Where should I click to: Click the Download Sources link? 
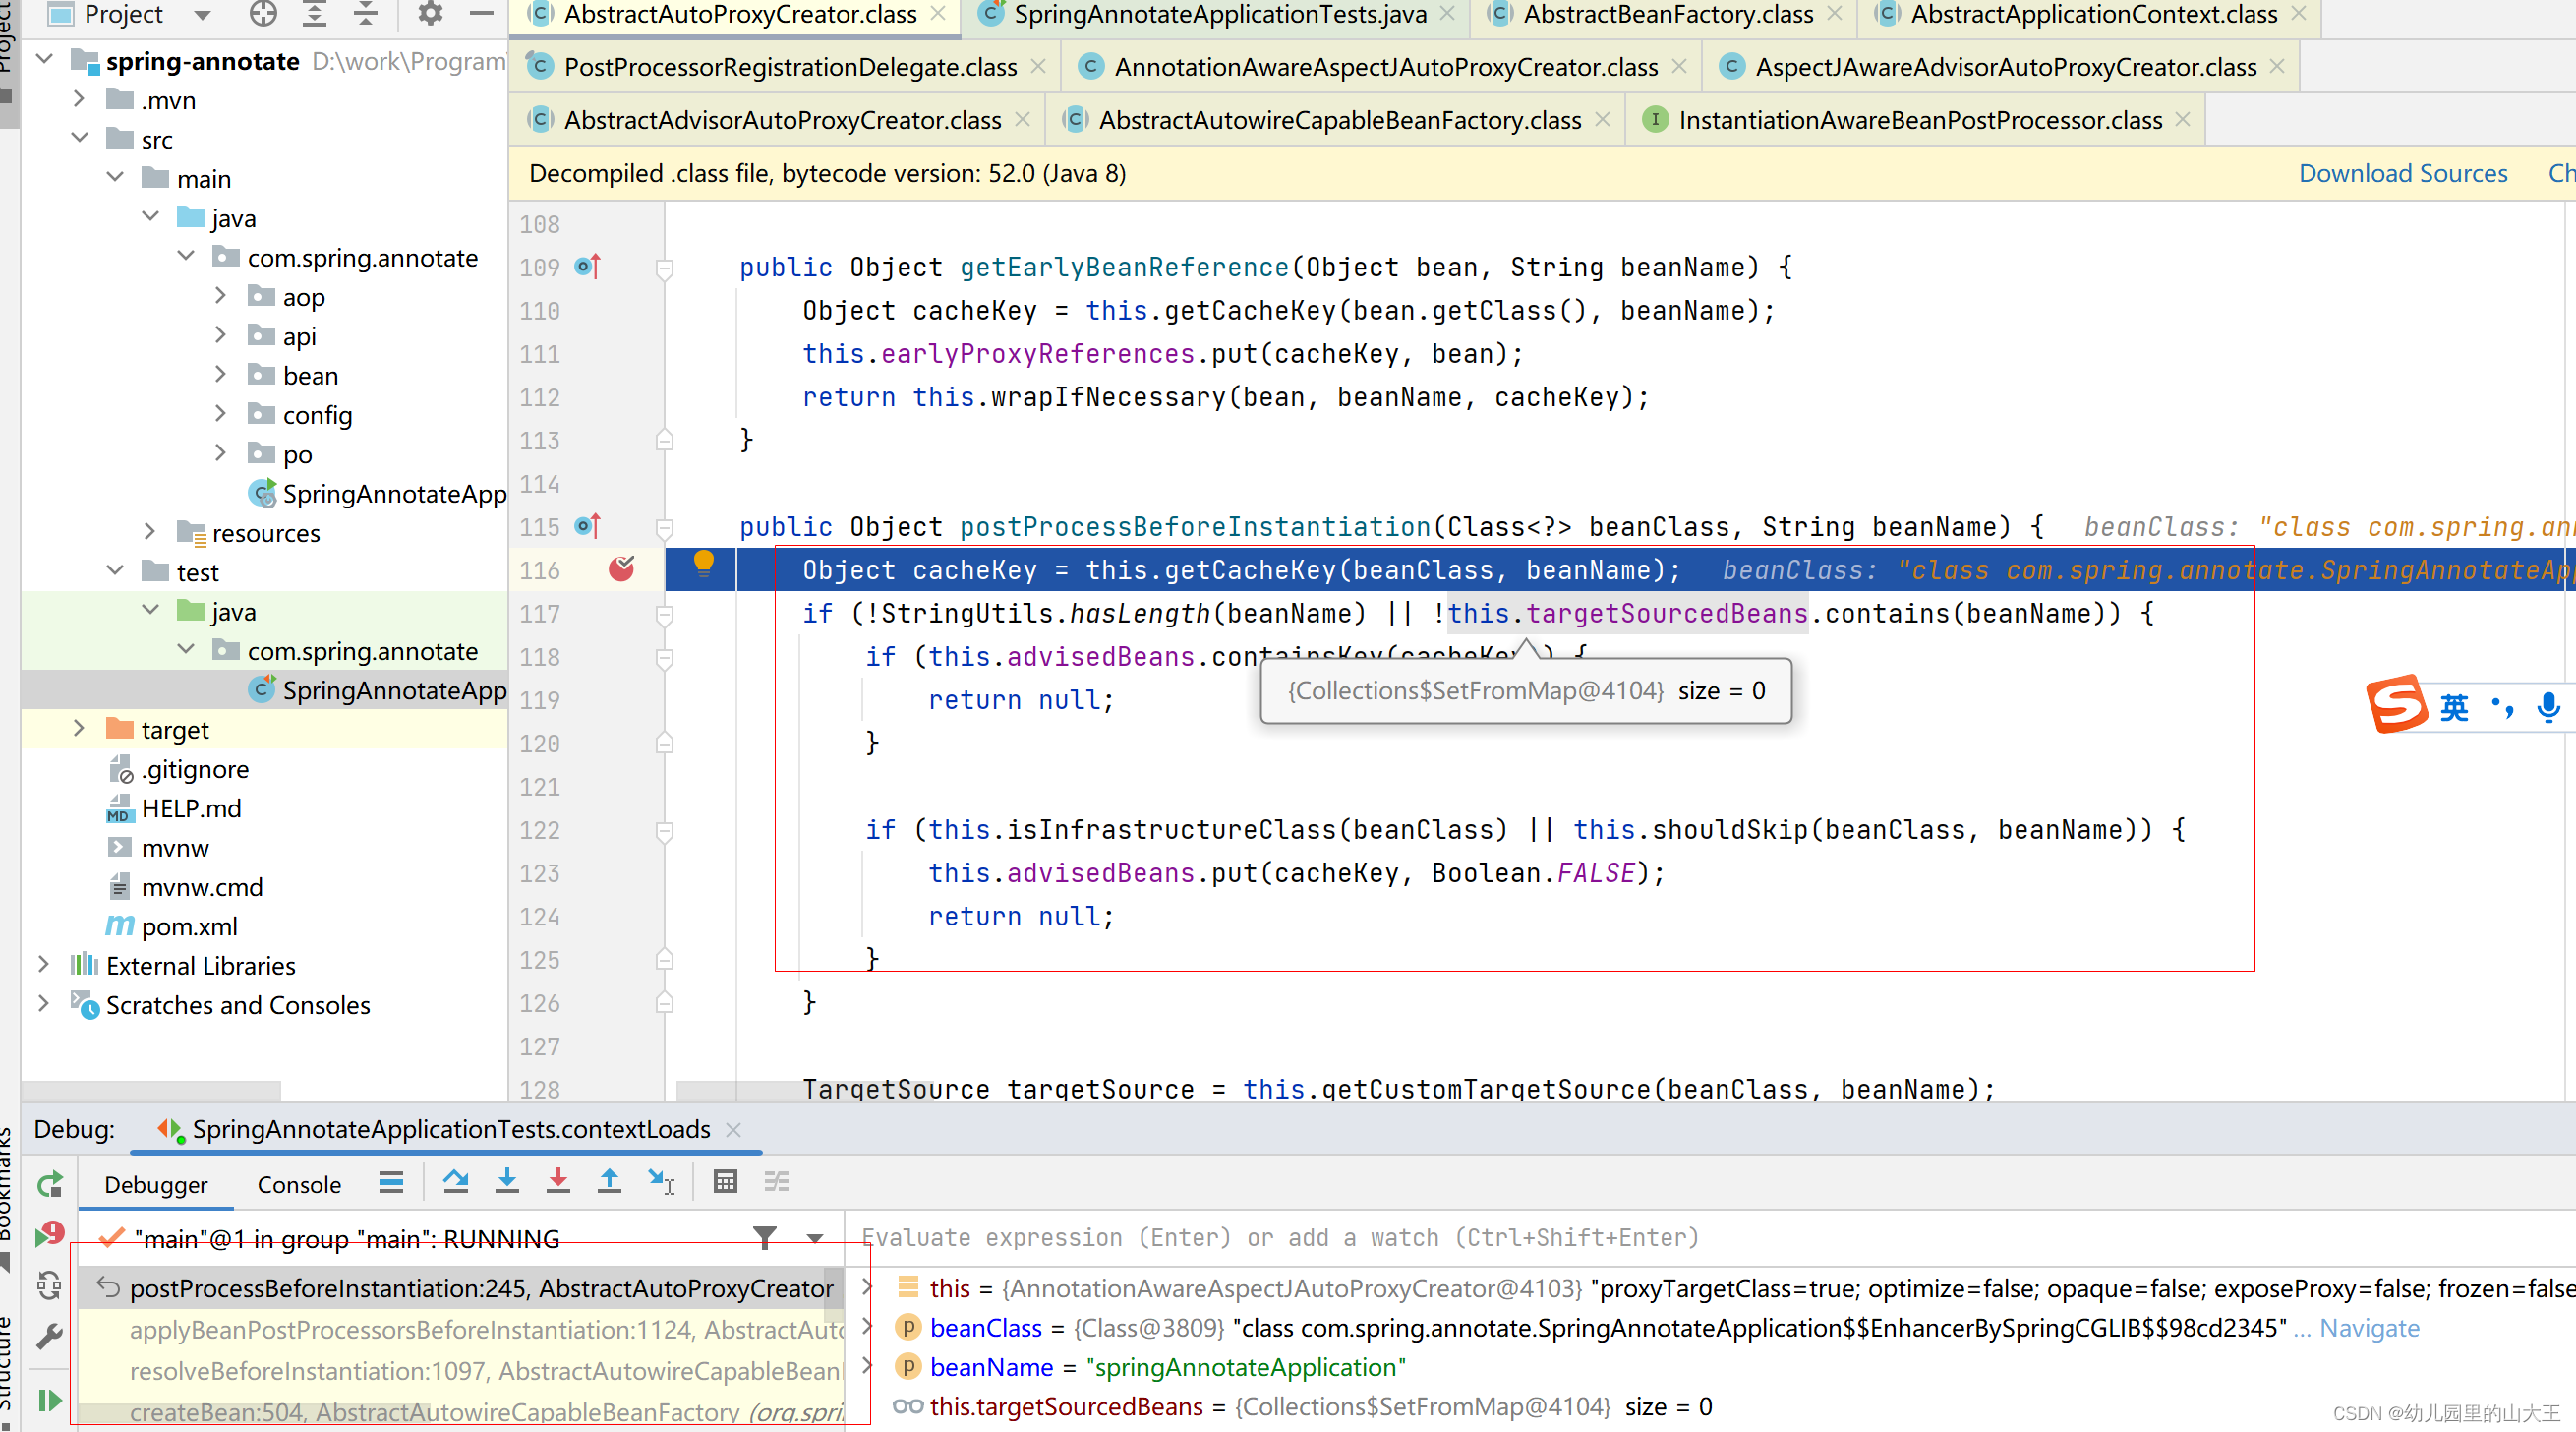(x=2403, y=172)
